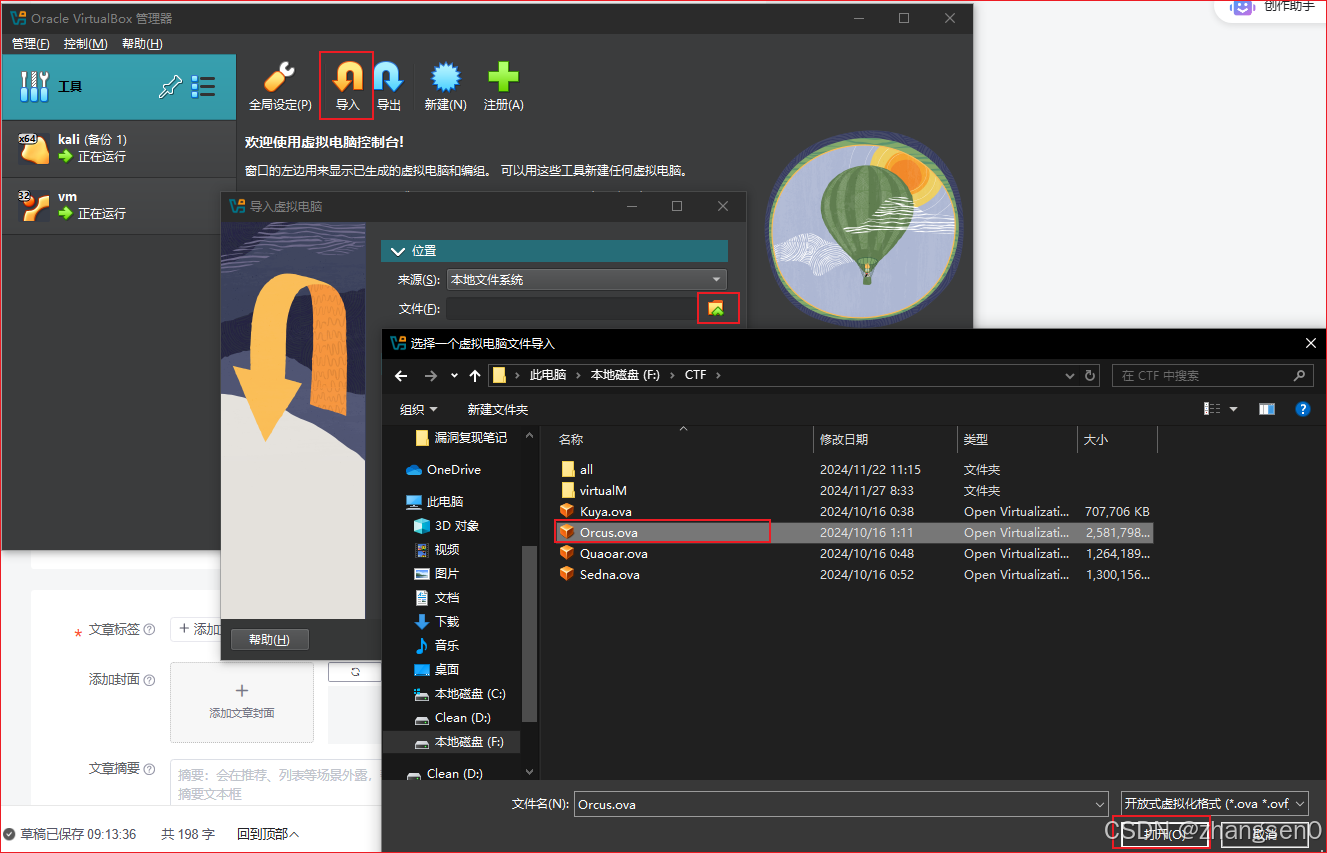Click help icon next to 文章标签

(x=150, y=630)
